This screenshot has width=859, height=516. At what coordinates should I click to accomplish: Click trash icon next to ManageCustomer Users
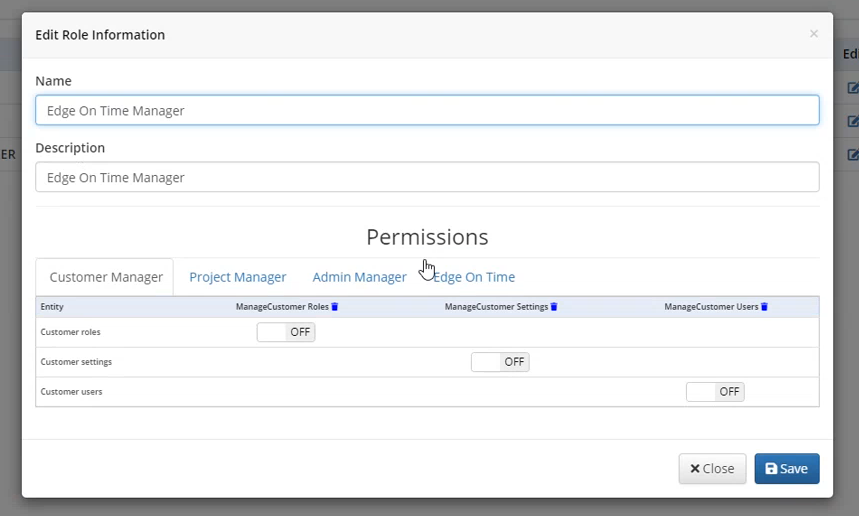(764, 307)
